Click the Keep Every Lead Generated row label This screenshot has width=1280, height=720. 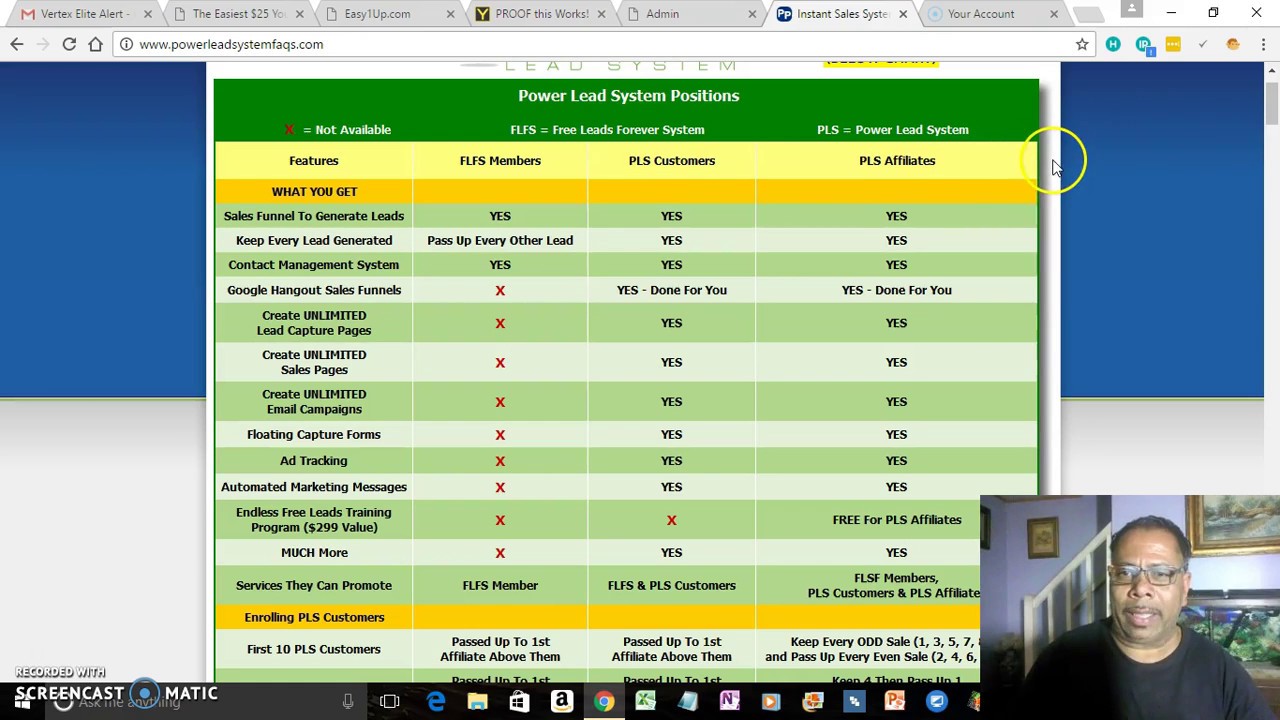pyautogui.click(x=314, y=241)
